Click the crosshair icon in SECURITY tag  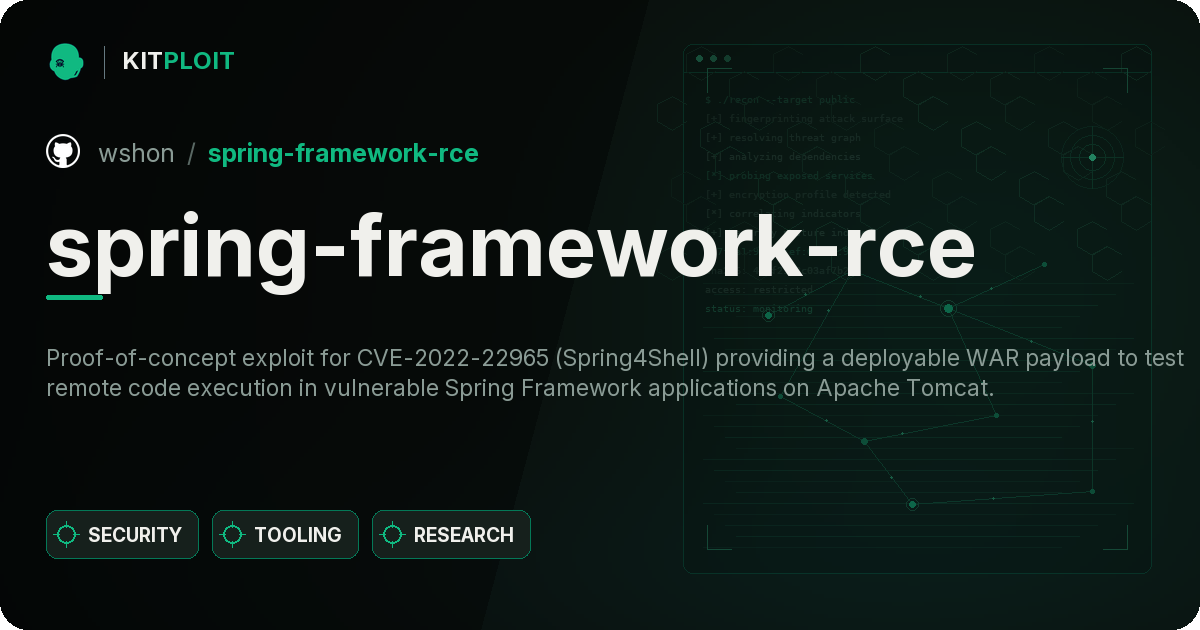pos(67,535)
